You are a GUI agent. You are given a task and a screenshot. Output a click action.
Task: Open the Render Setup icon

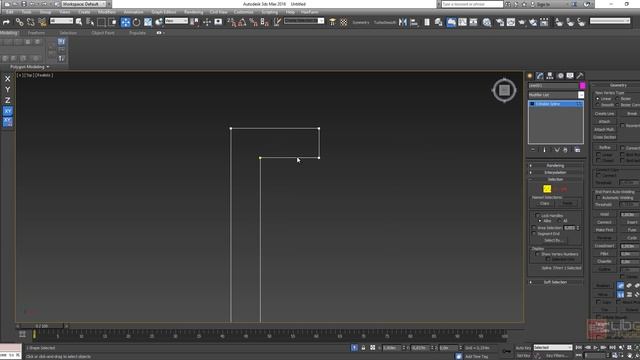point(500,22)
